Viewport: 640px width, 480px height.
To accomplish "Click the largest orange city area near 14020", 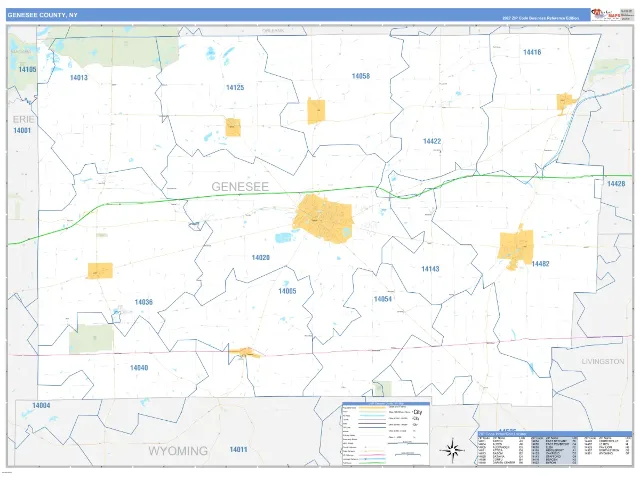I will click(x=323, y=219).
